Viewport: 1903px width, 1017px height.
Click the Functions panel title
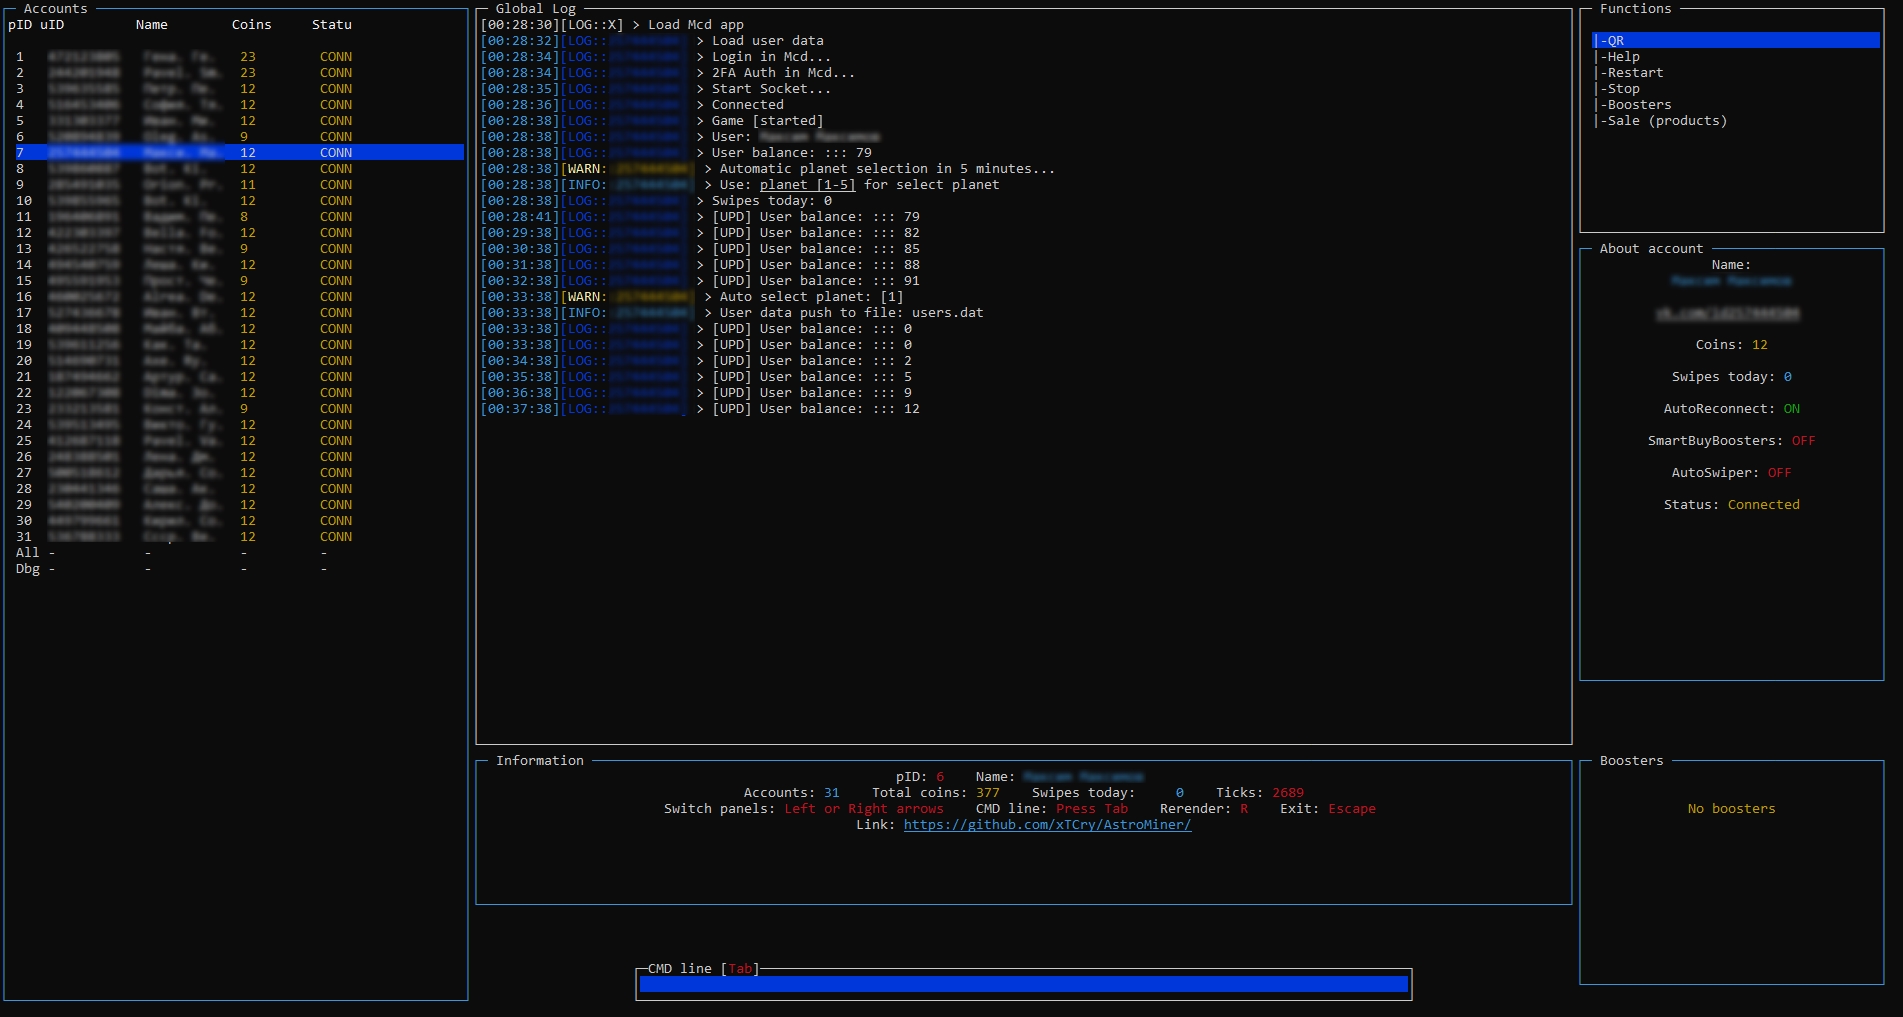(1636, 9)
